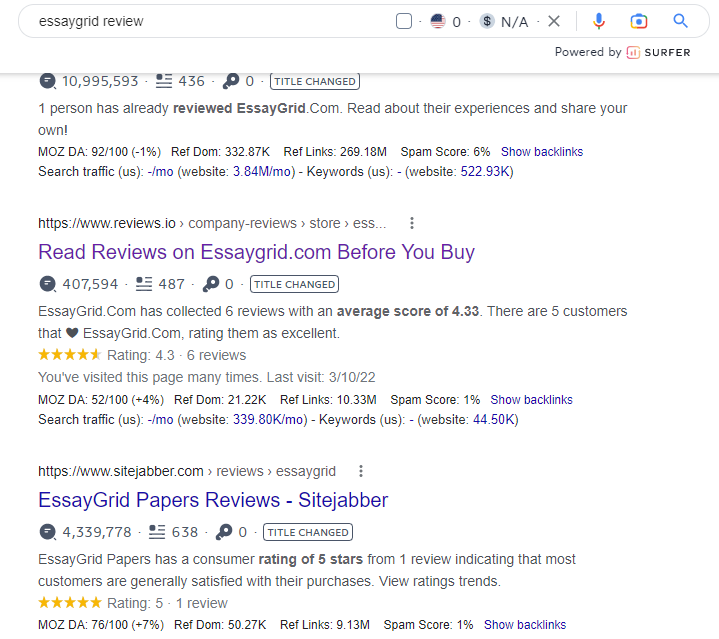Open website keywords 522.93K link
This screenshot has width=719, height=639.
coord(485,171)
